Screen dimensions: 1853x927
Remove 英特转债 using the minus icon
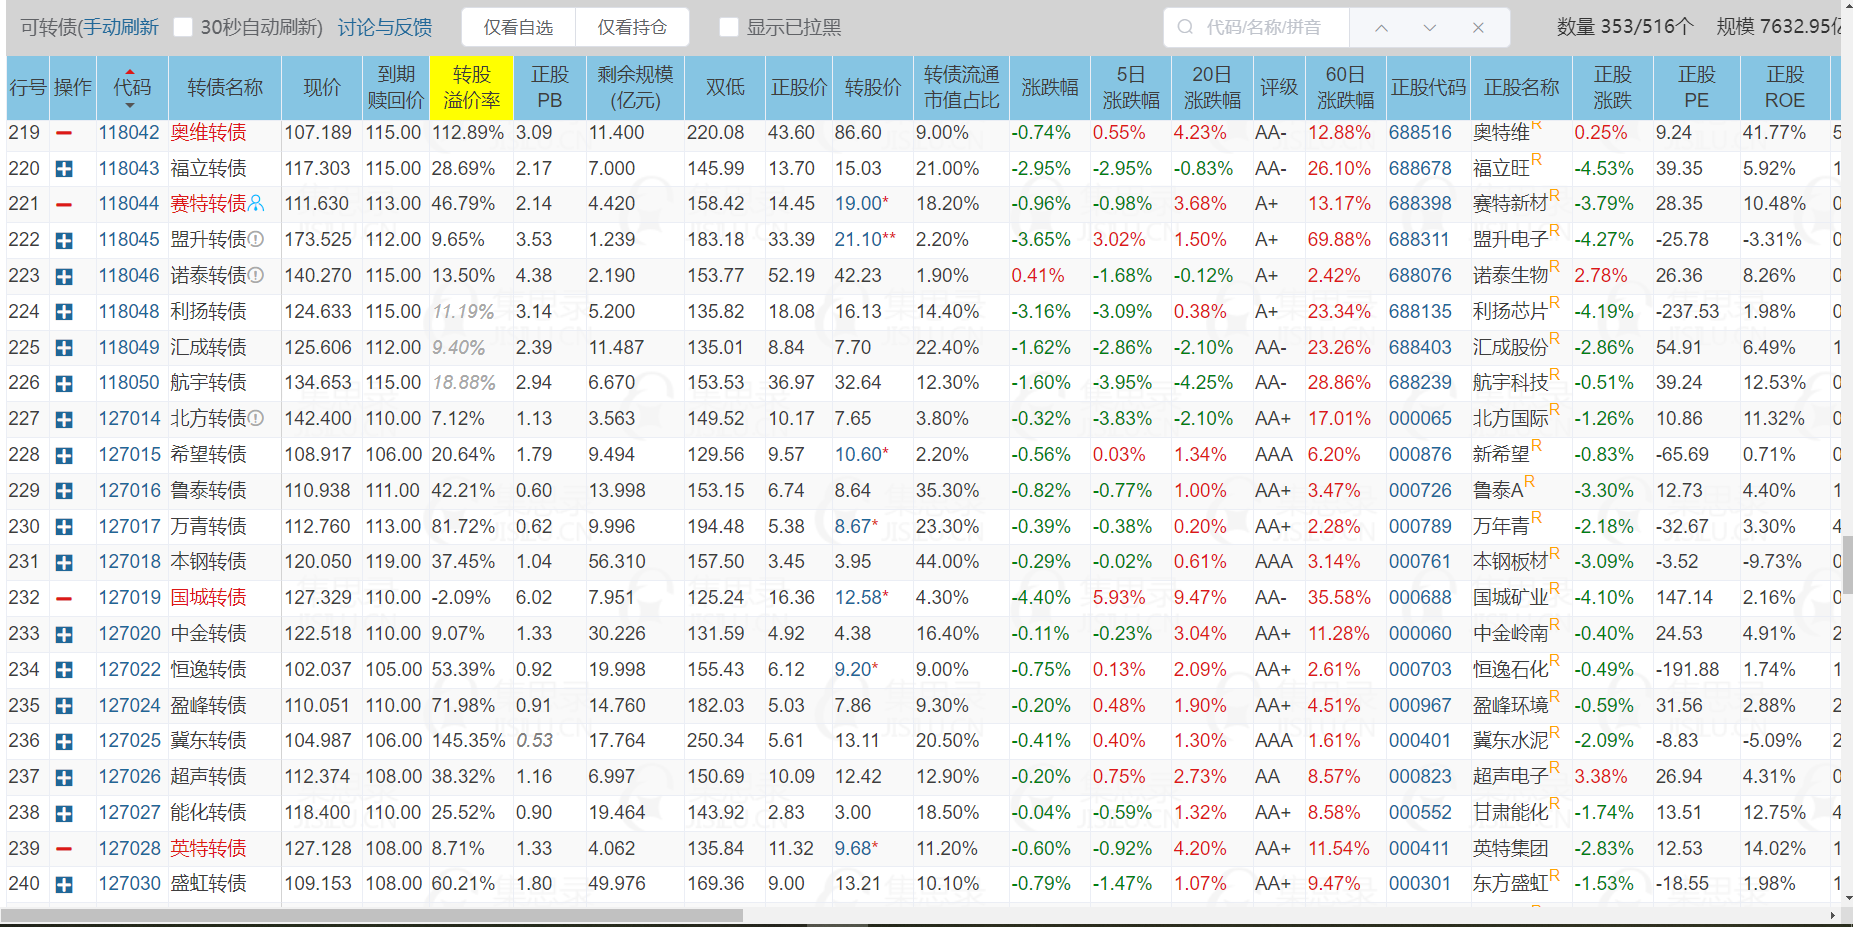64,849
